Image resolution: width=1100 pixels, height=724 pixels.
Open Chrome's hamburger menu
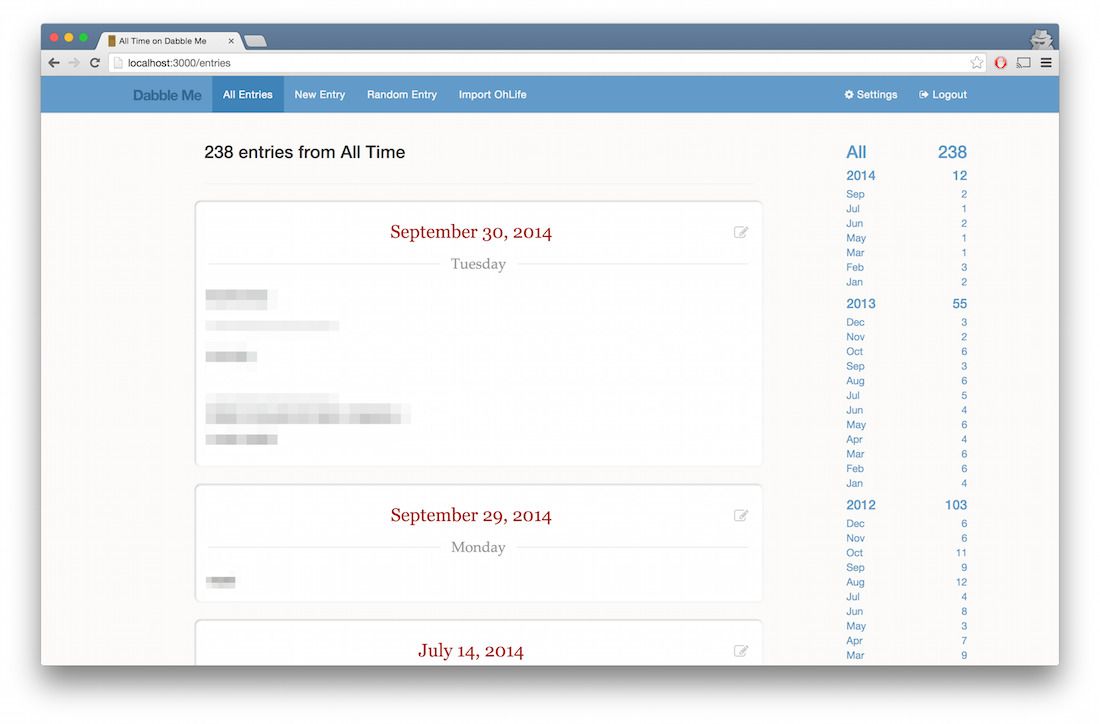click(x=1045, y=62)
